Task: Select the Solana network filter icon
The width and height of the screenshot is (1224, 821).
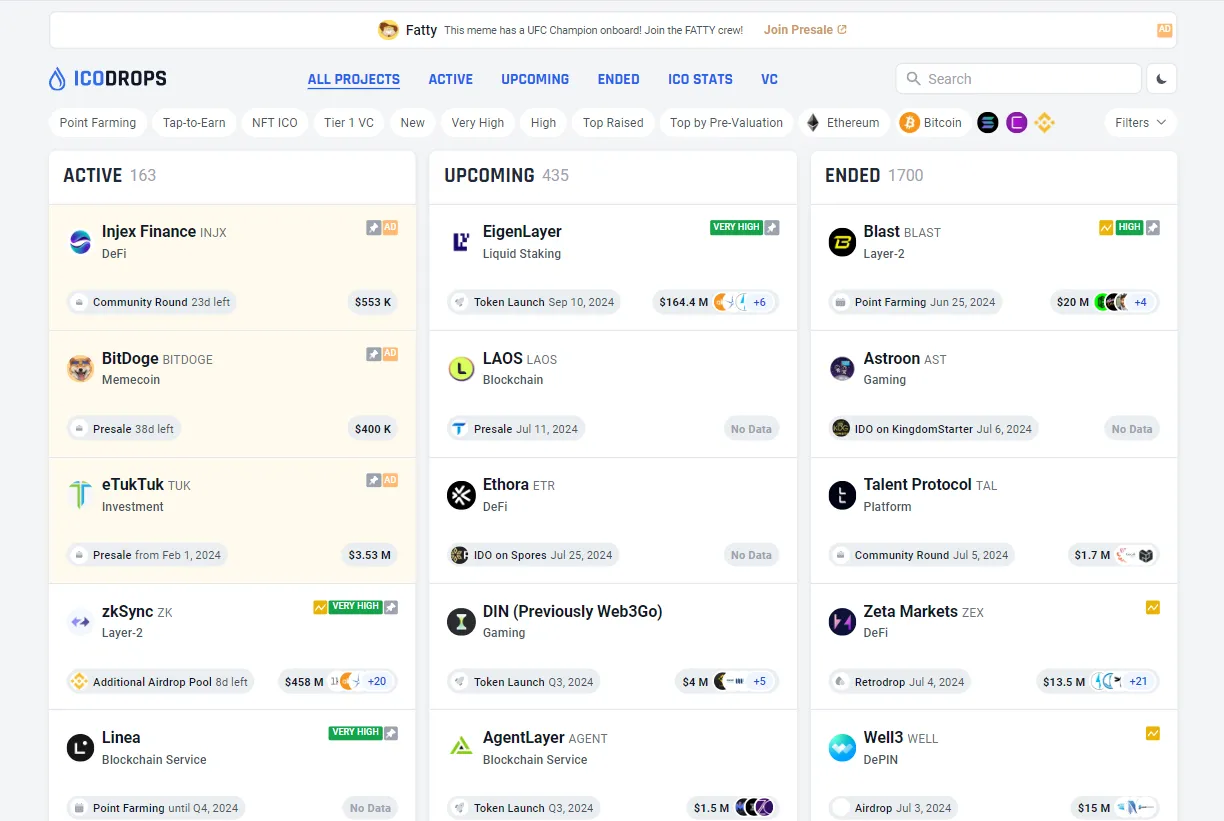Action: pos(986,122)
